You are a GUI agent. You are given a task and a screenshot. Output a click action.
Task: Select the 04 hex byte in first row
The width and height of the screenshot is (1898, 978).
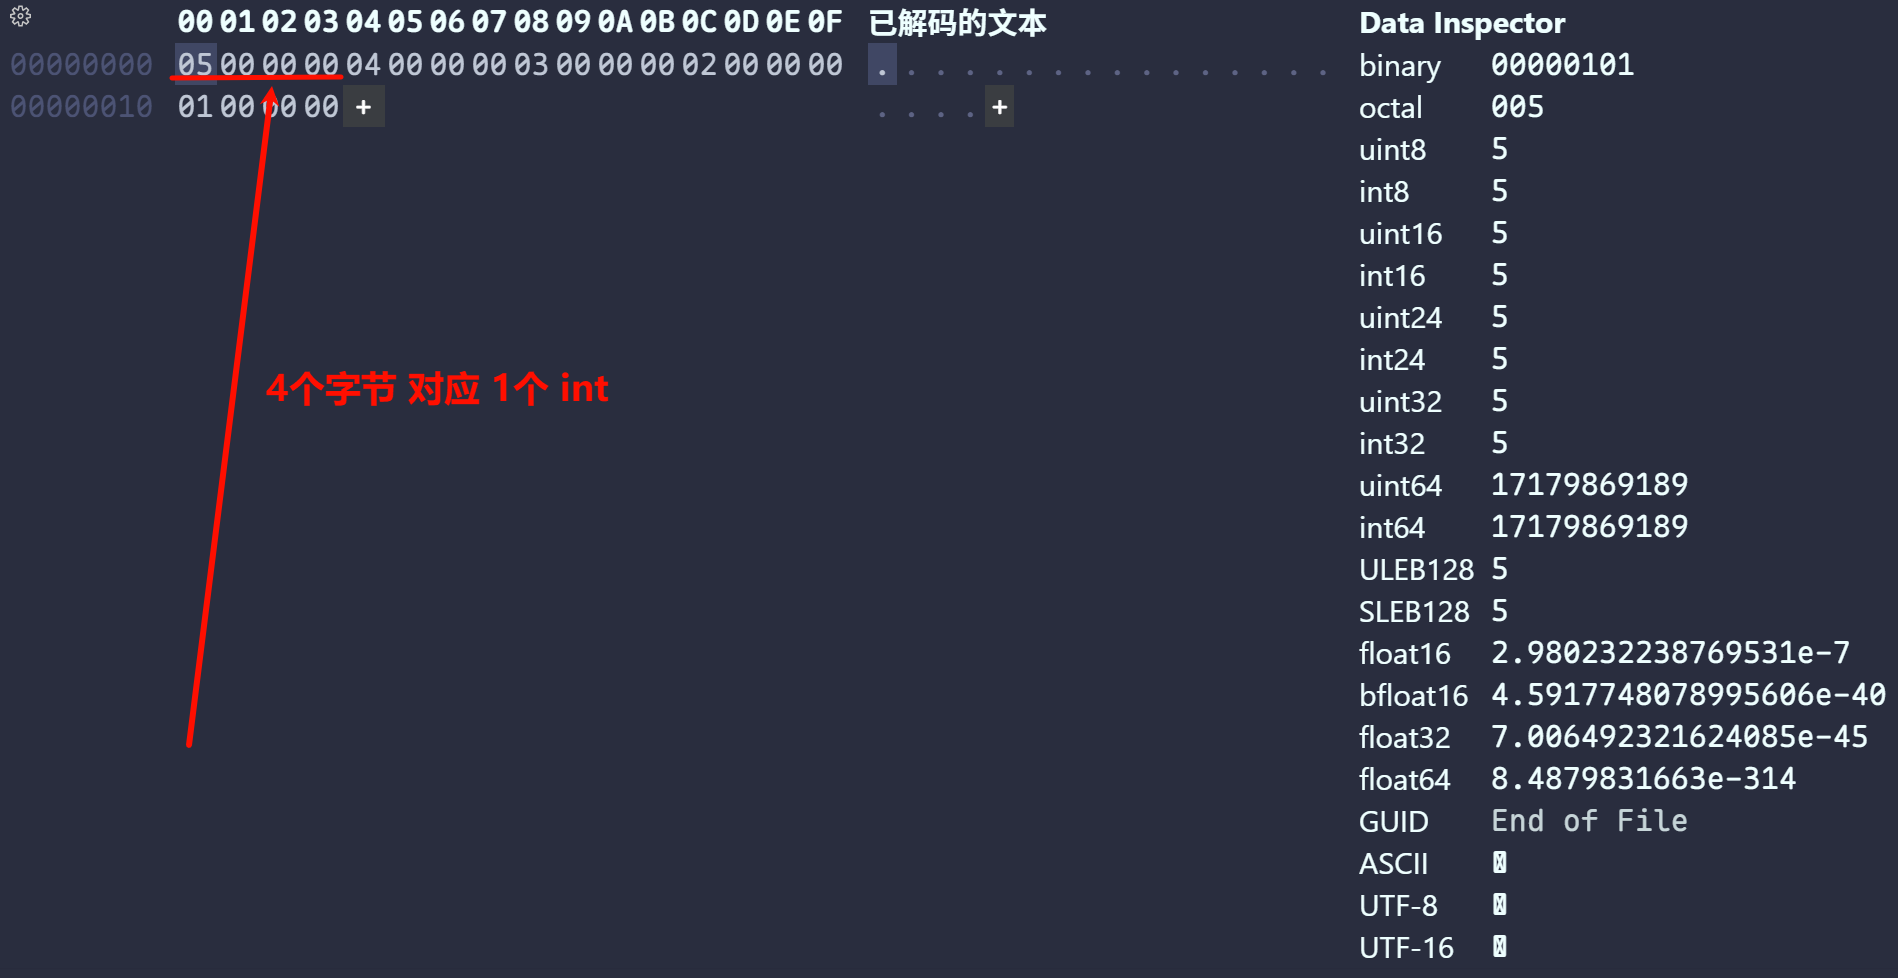coord(363,65)
